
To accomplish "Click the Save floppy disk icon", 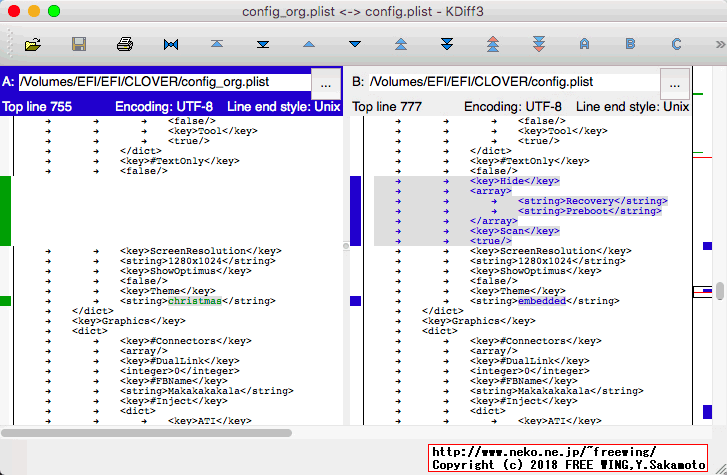I will (x=79, y=45).
